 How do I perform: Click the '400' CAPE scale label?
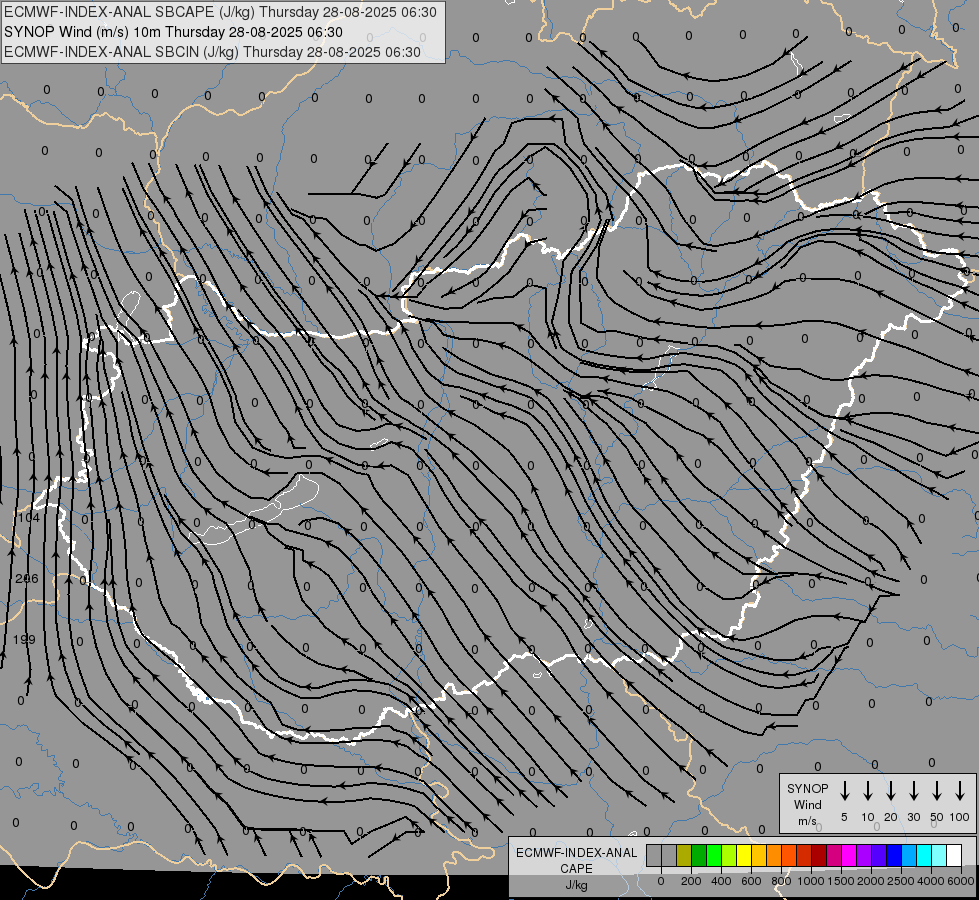pyautogui.click(x=721, y=881)
